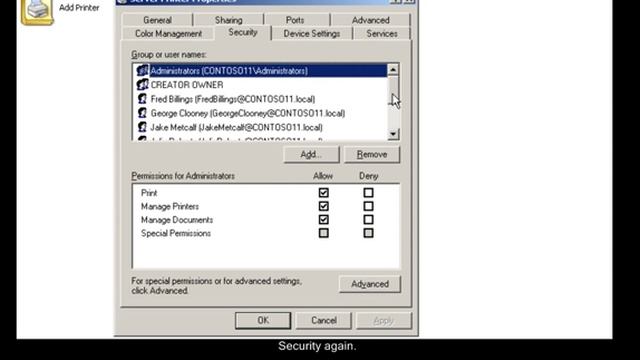Select Administrators (CONTOSO11\Administrators) entry
Viewport: 640px width, 360px height.
261,71
